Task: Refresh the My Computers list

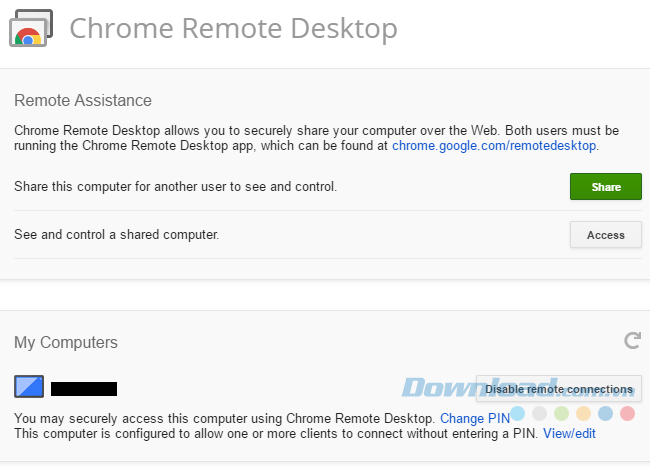Action: click(632, 341)
